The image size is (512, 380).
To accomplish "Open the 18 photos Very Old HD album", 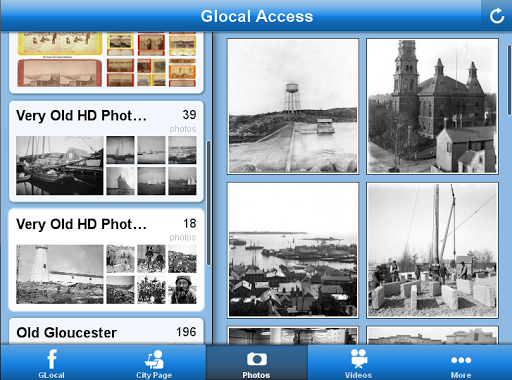I will coord(106,260).
